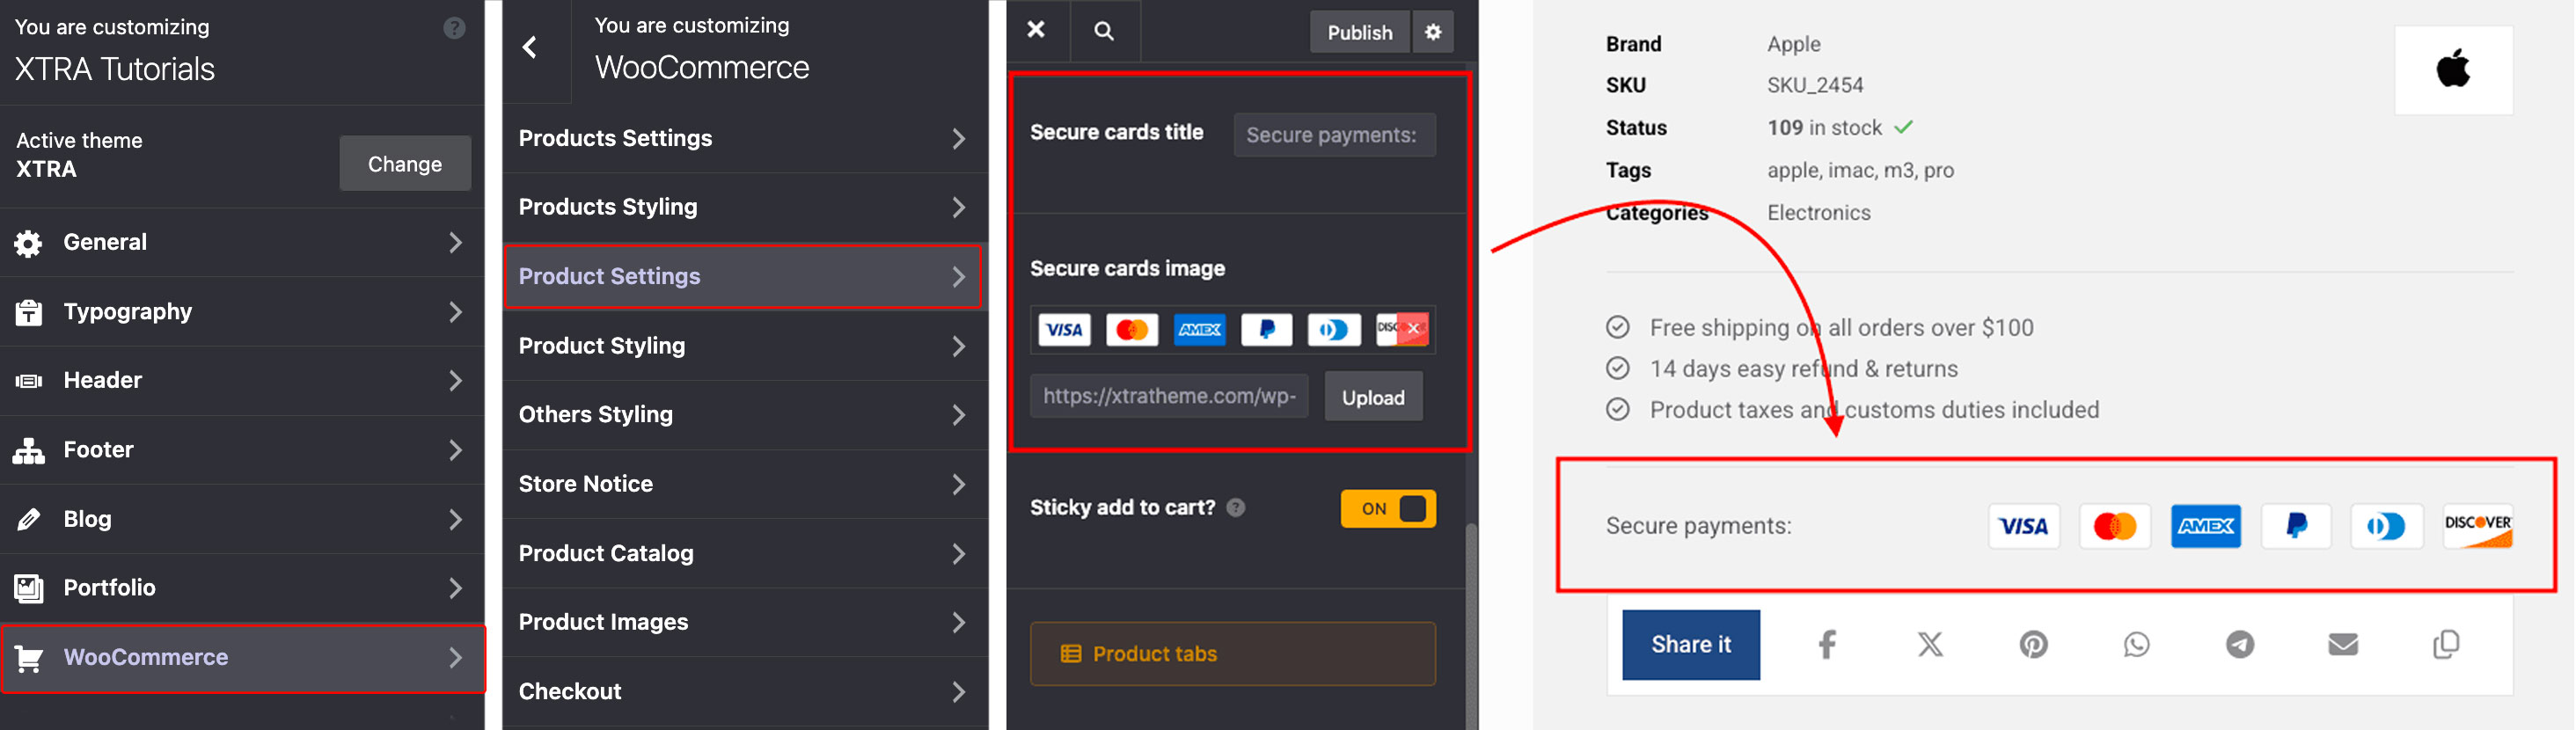Click the Upload image button

click(1372, 398)
